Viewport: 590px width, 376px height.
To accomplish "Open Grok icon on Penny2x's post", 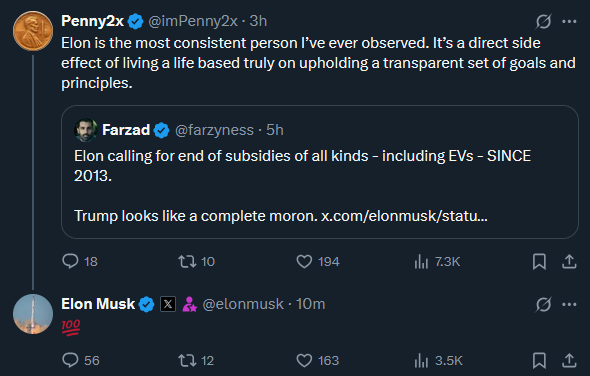I will pyautogui.click(x=544, y=21).
